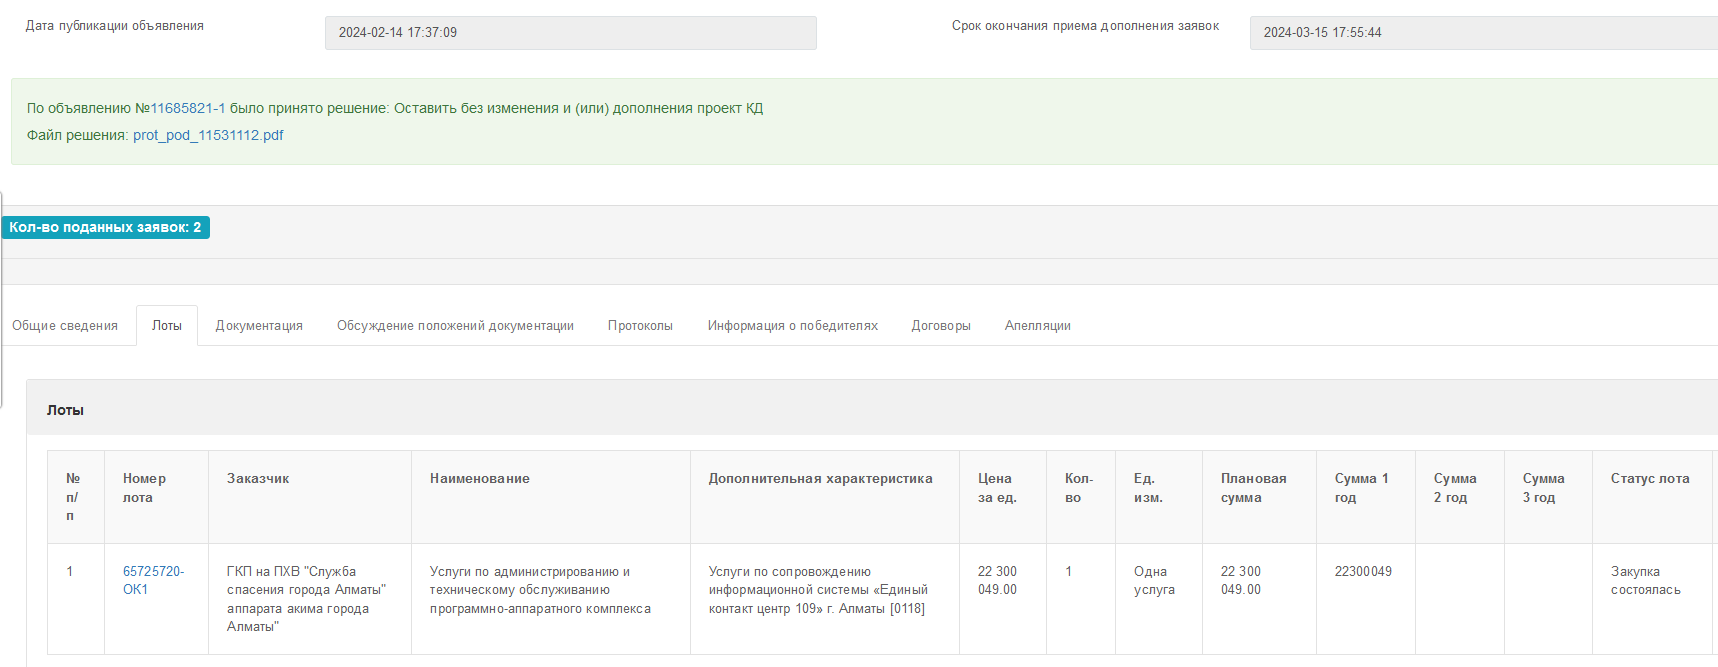The height and width of the screenshot is (667, 1718).
Task: Open Обсуждение положений документации tab
Action: 455,326
